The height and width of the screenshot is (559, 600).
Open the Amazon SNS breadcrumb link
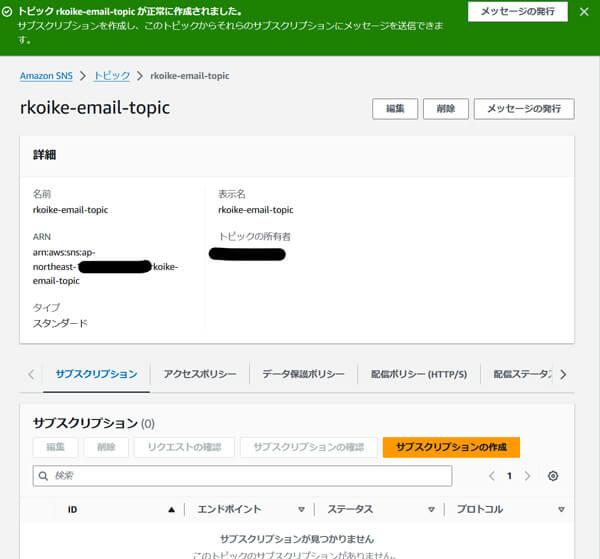[x=46, y=76]
